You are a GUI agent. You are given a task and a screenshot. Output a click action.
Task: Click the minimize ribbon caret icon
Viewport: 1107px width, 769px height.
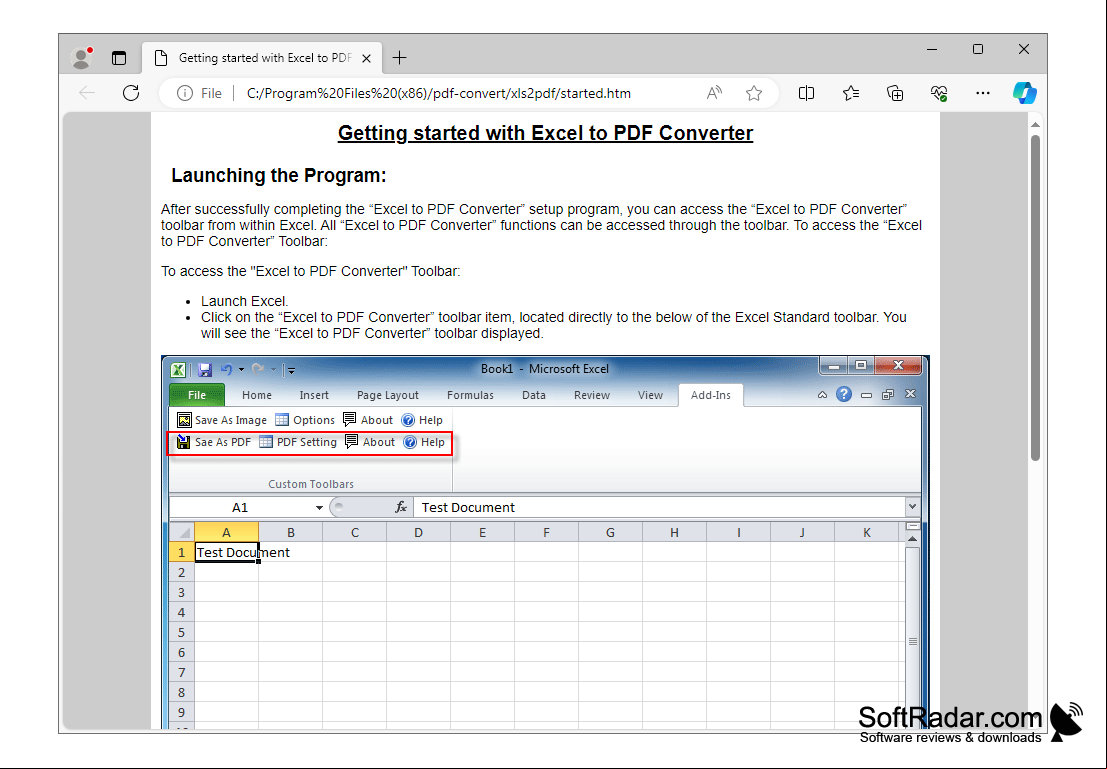(822, 395)
